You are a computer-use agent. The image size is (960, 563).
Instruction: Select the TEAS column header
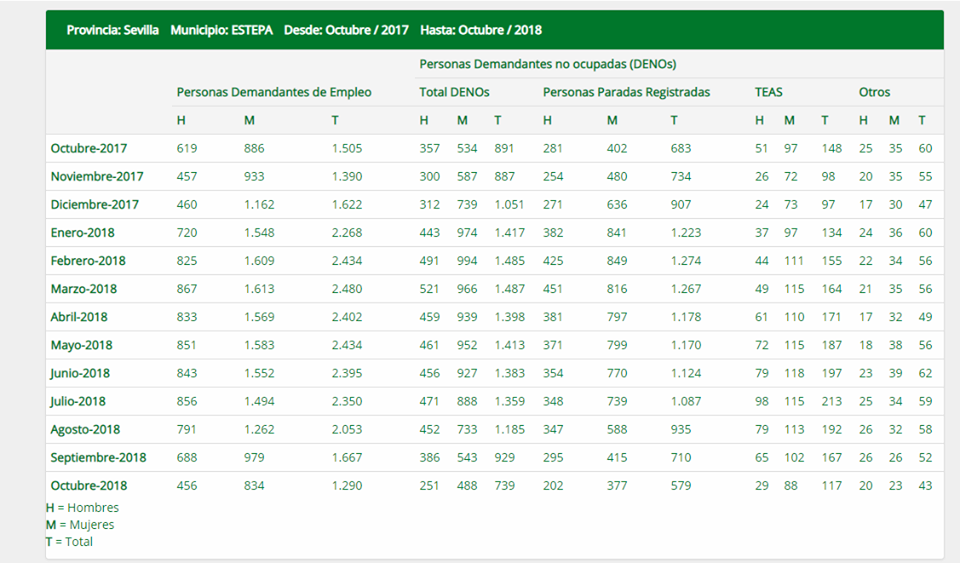pyautogui.click(x=768, y=92)
